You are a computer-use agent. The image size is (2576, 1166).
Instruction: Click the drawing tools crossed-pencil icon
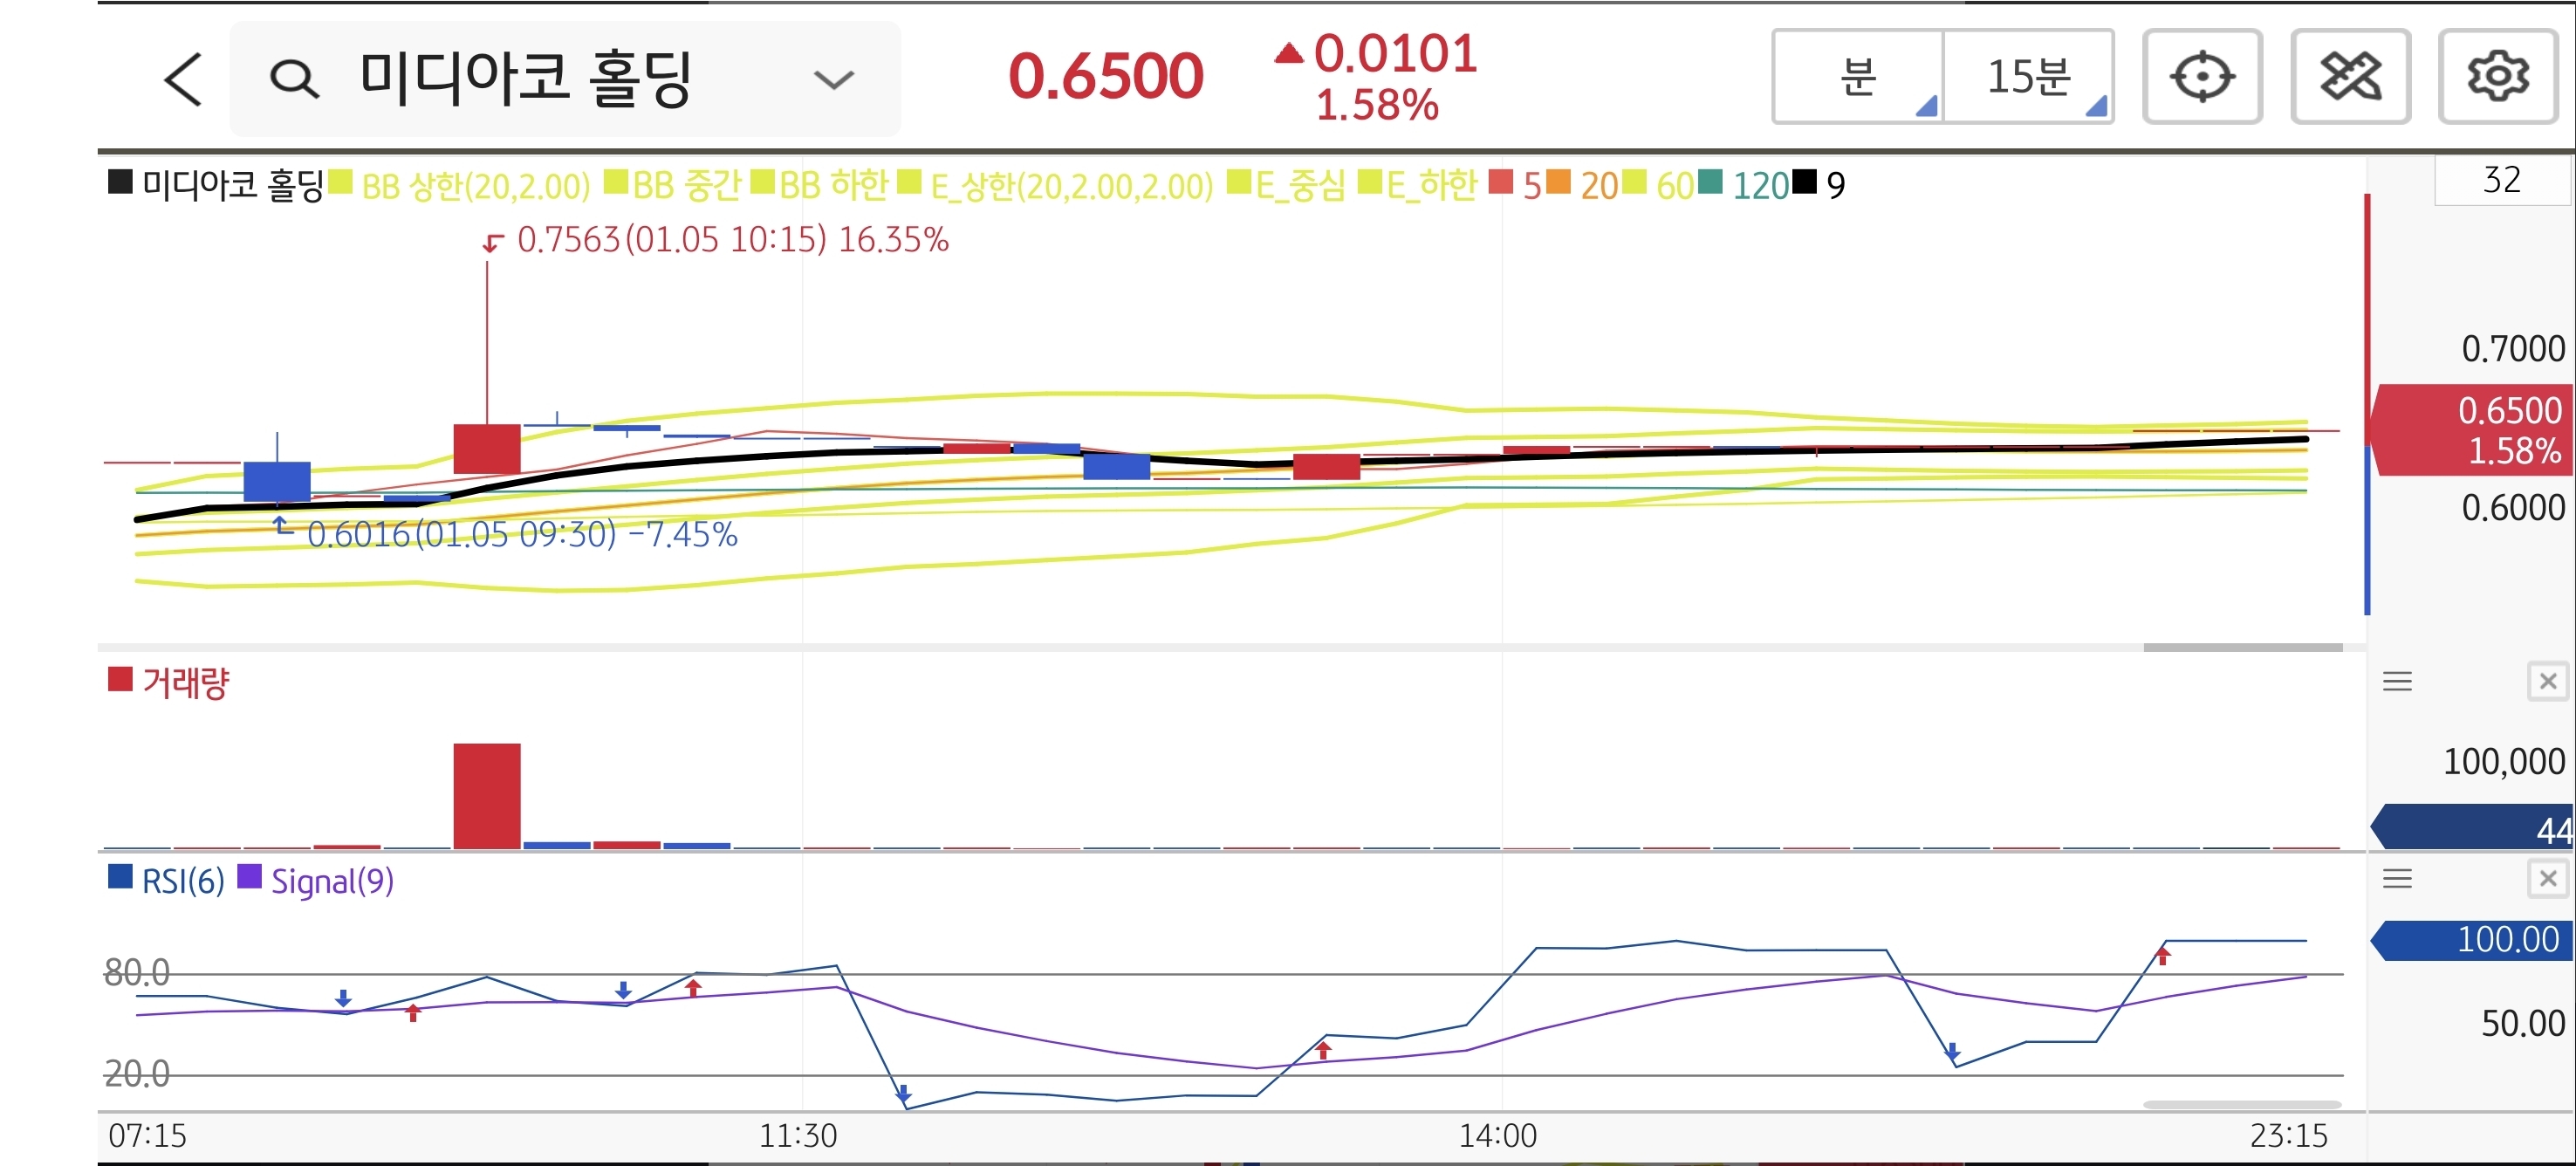pos(2350,77)
